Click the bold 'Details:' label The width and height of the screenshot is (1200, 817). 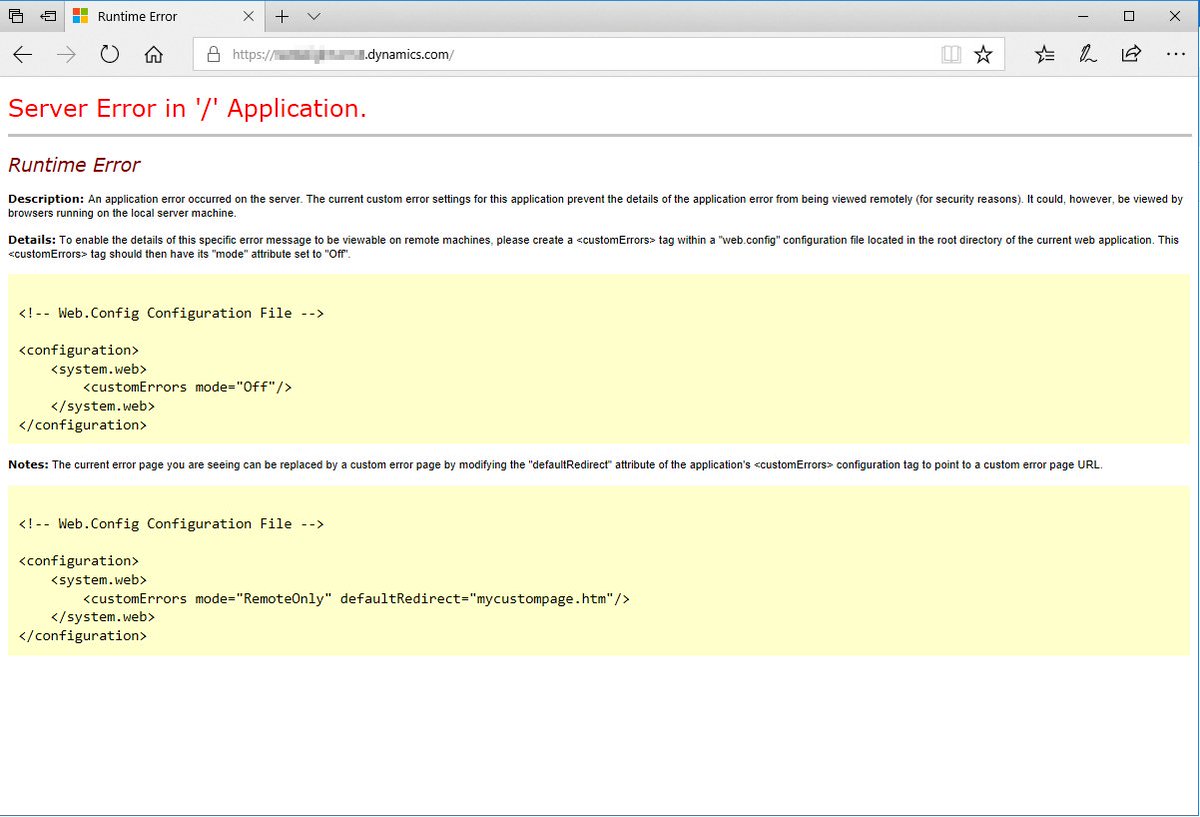(x=32, y=240)
